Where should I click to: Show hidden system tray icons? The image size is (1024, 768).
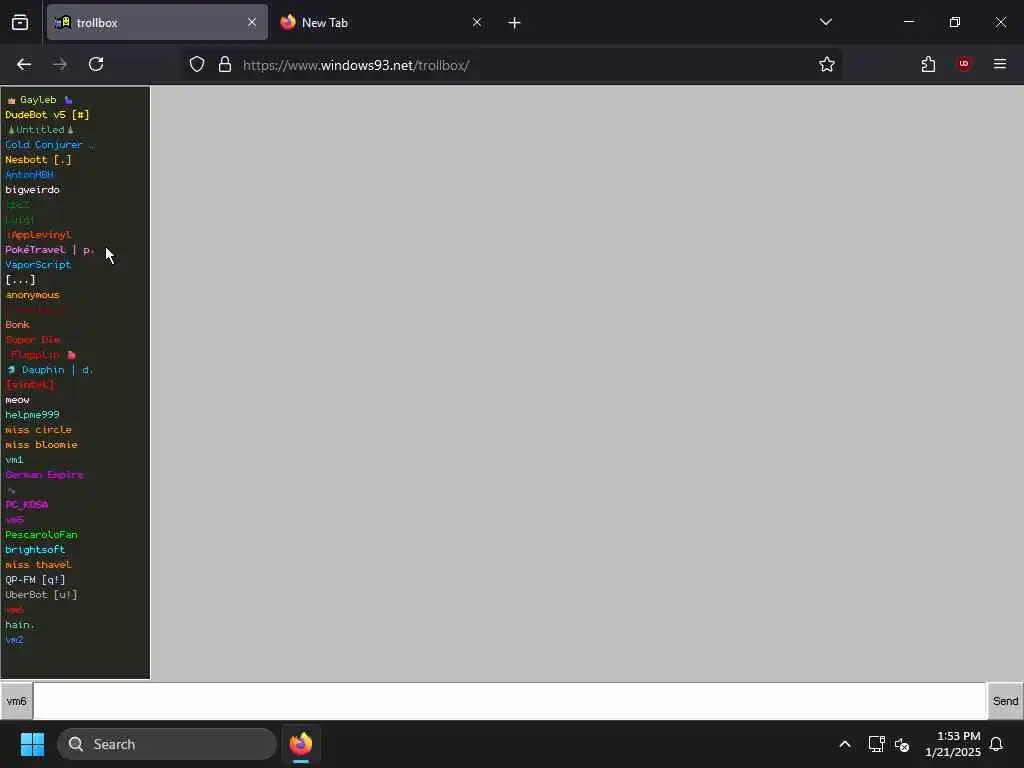point(844,744)
